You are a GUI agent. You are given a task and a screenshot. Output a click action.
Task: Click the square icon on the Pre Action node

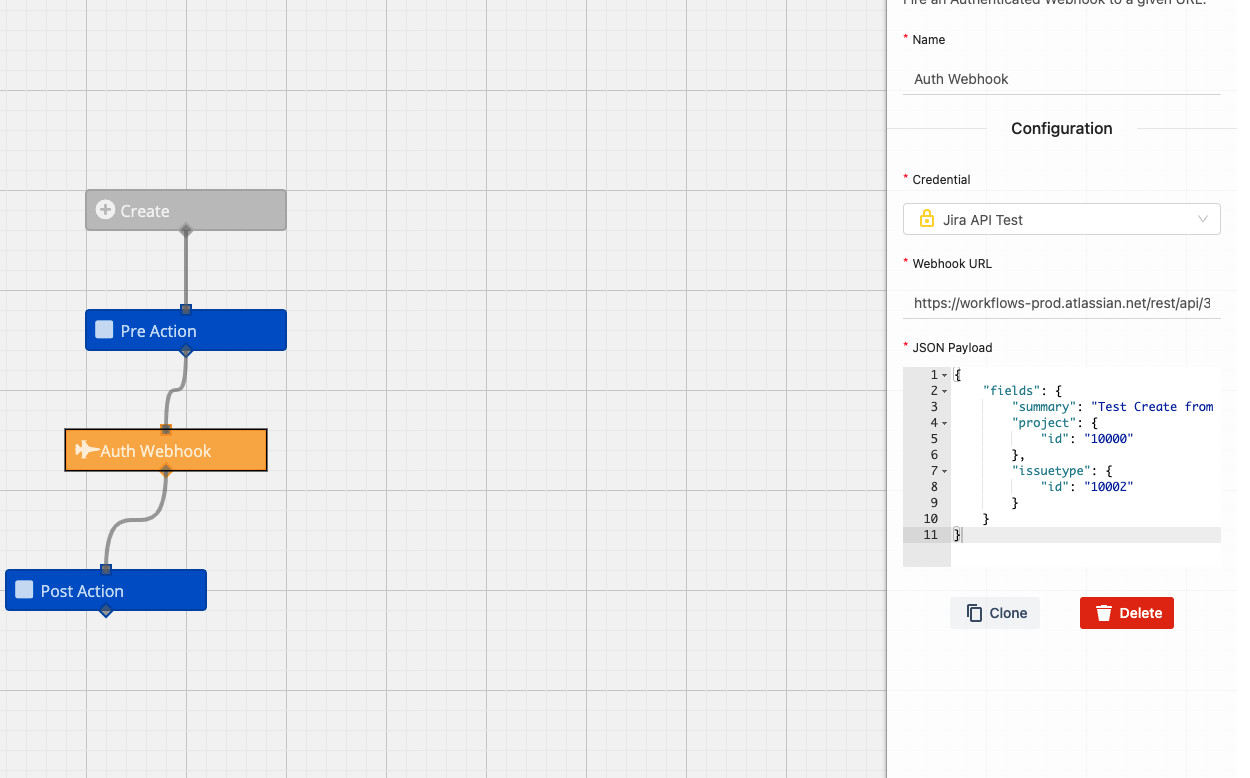tap(104, 329)
